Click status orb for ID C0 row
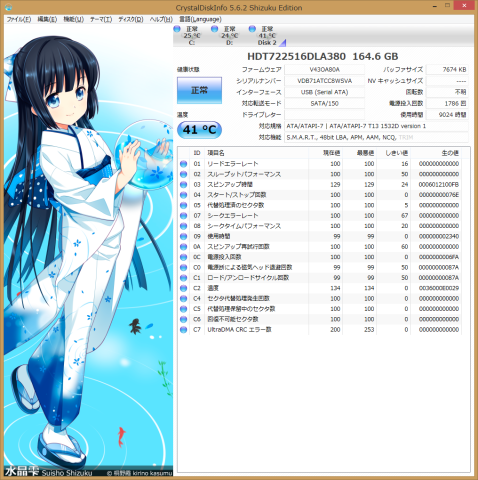Viewport: 478px width, 480px height. pos(183,267)
